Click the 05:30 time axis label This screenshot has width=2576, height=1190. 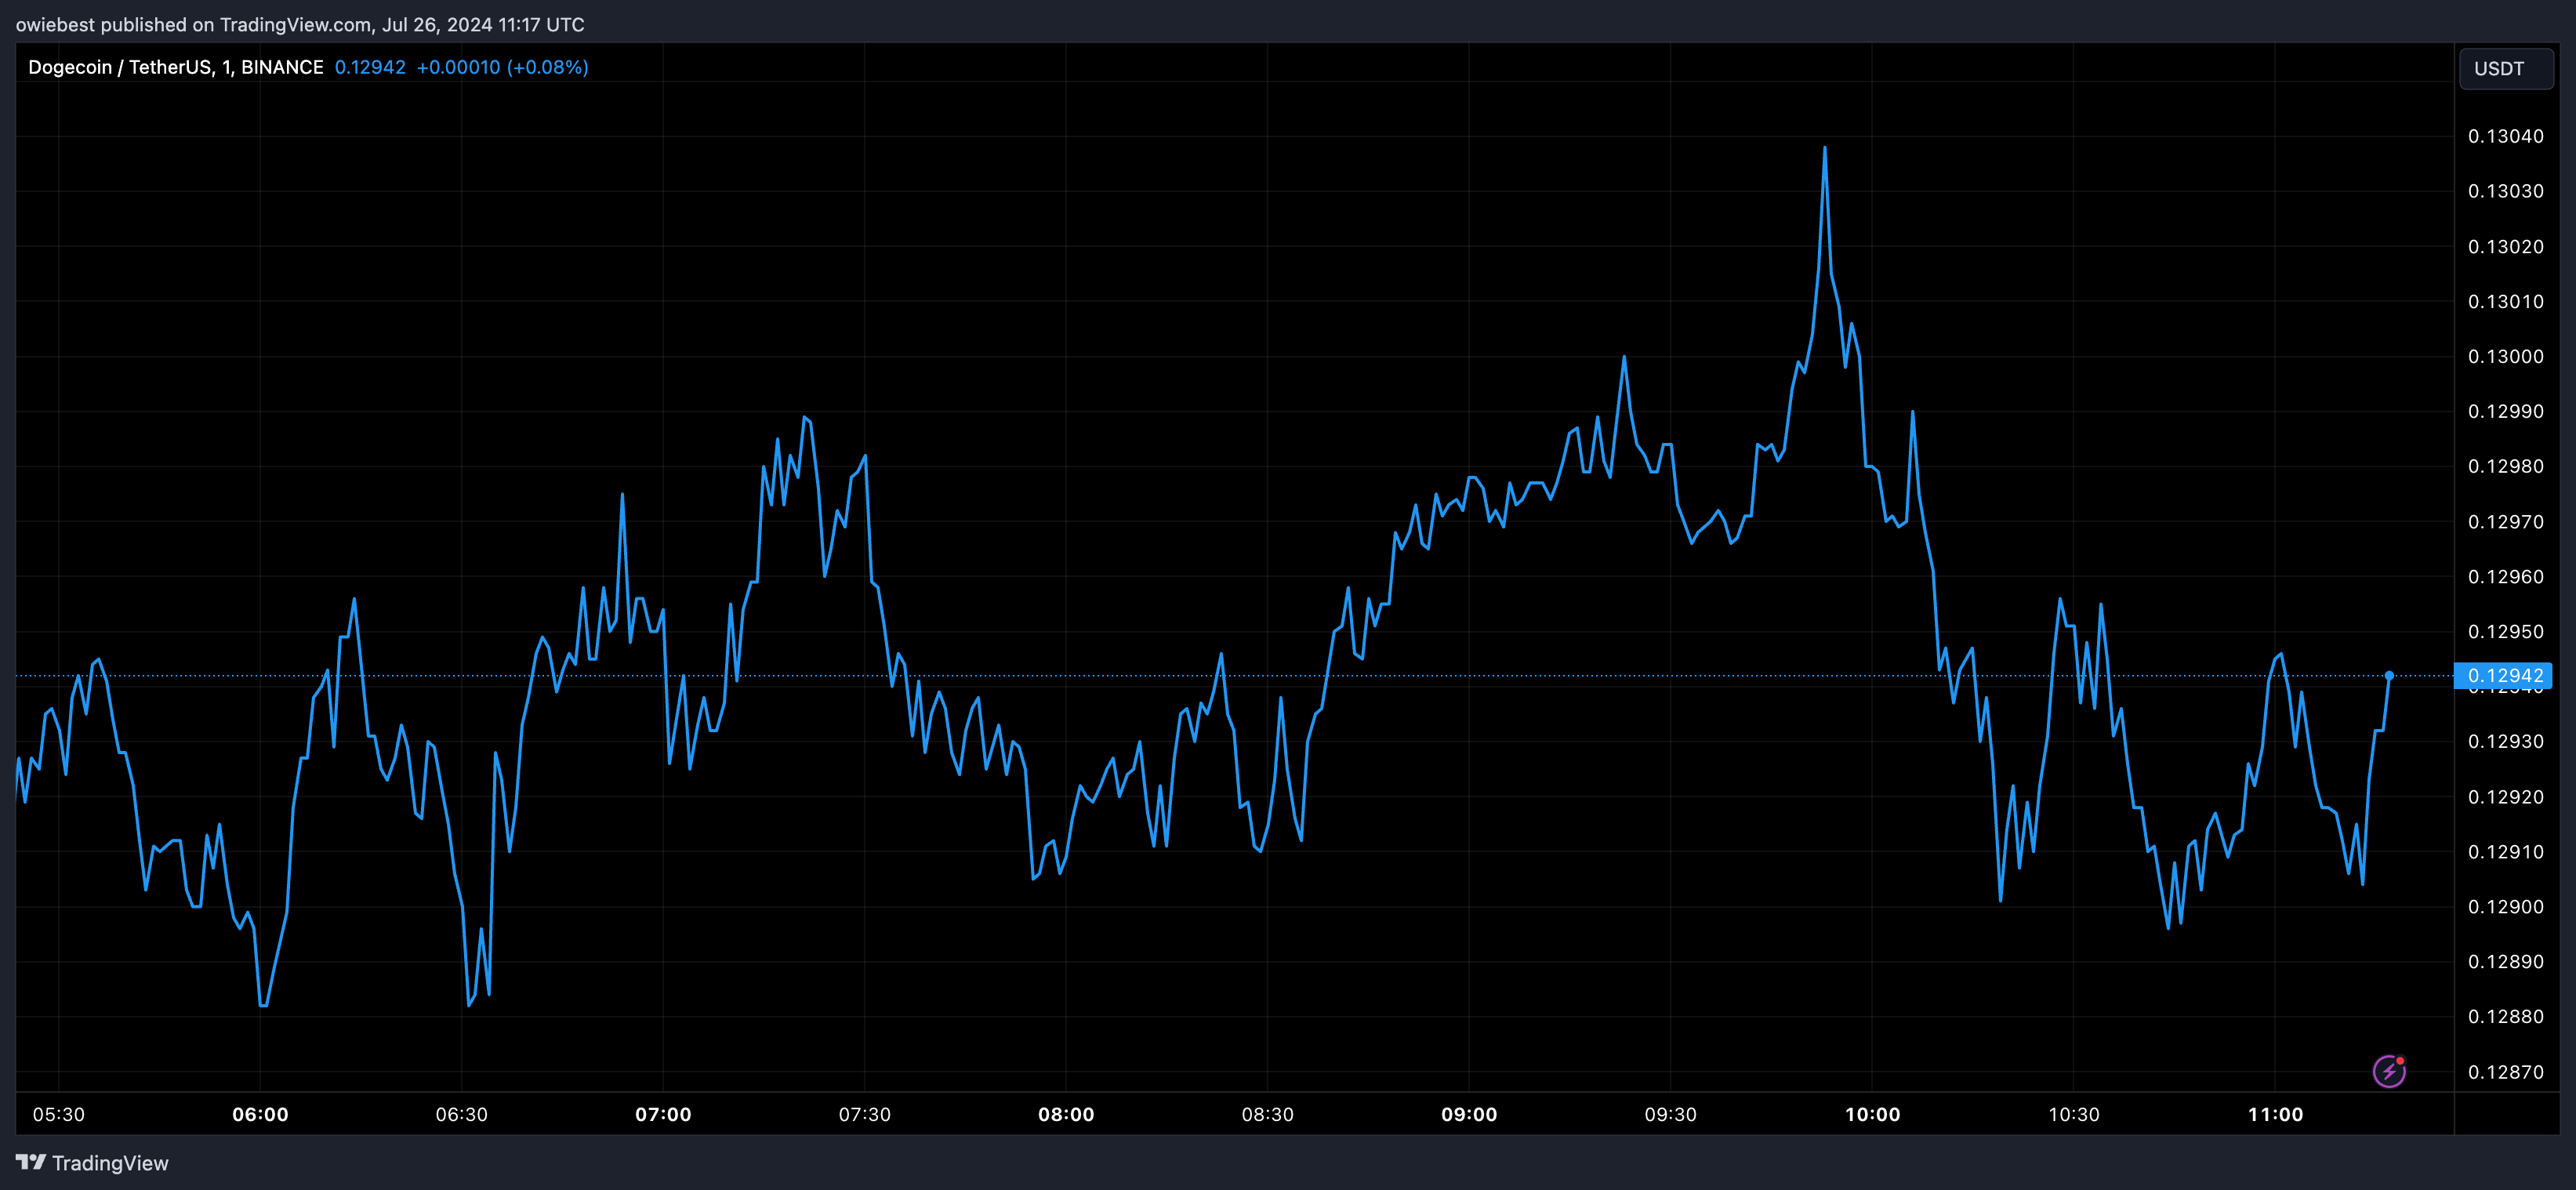click(59, 1114)
